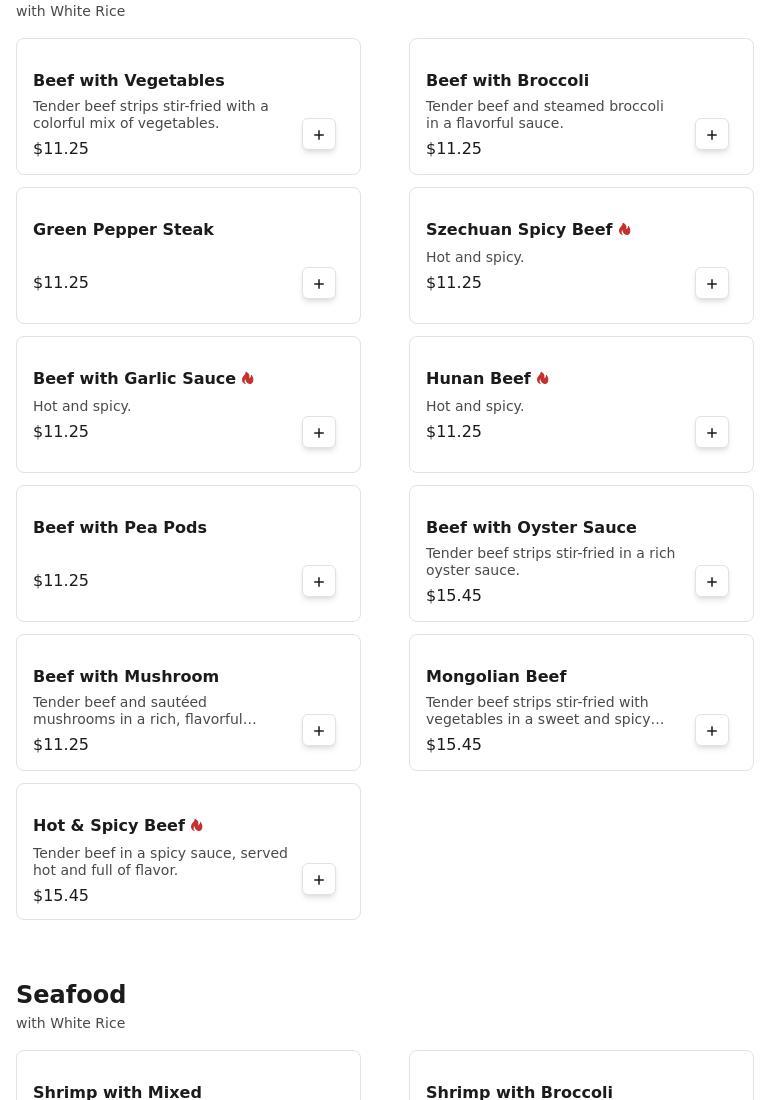Screen dimensions: 770x1100
Task: Click plus button for Green Pepper Steak
Action: coord(319,284)
